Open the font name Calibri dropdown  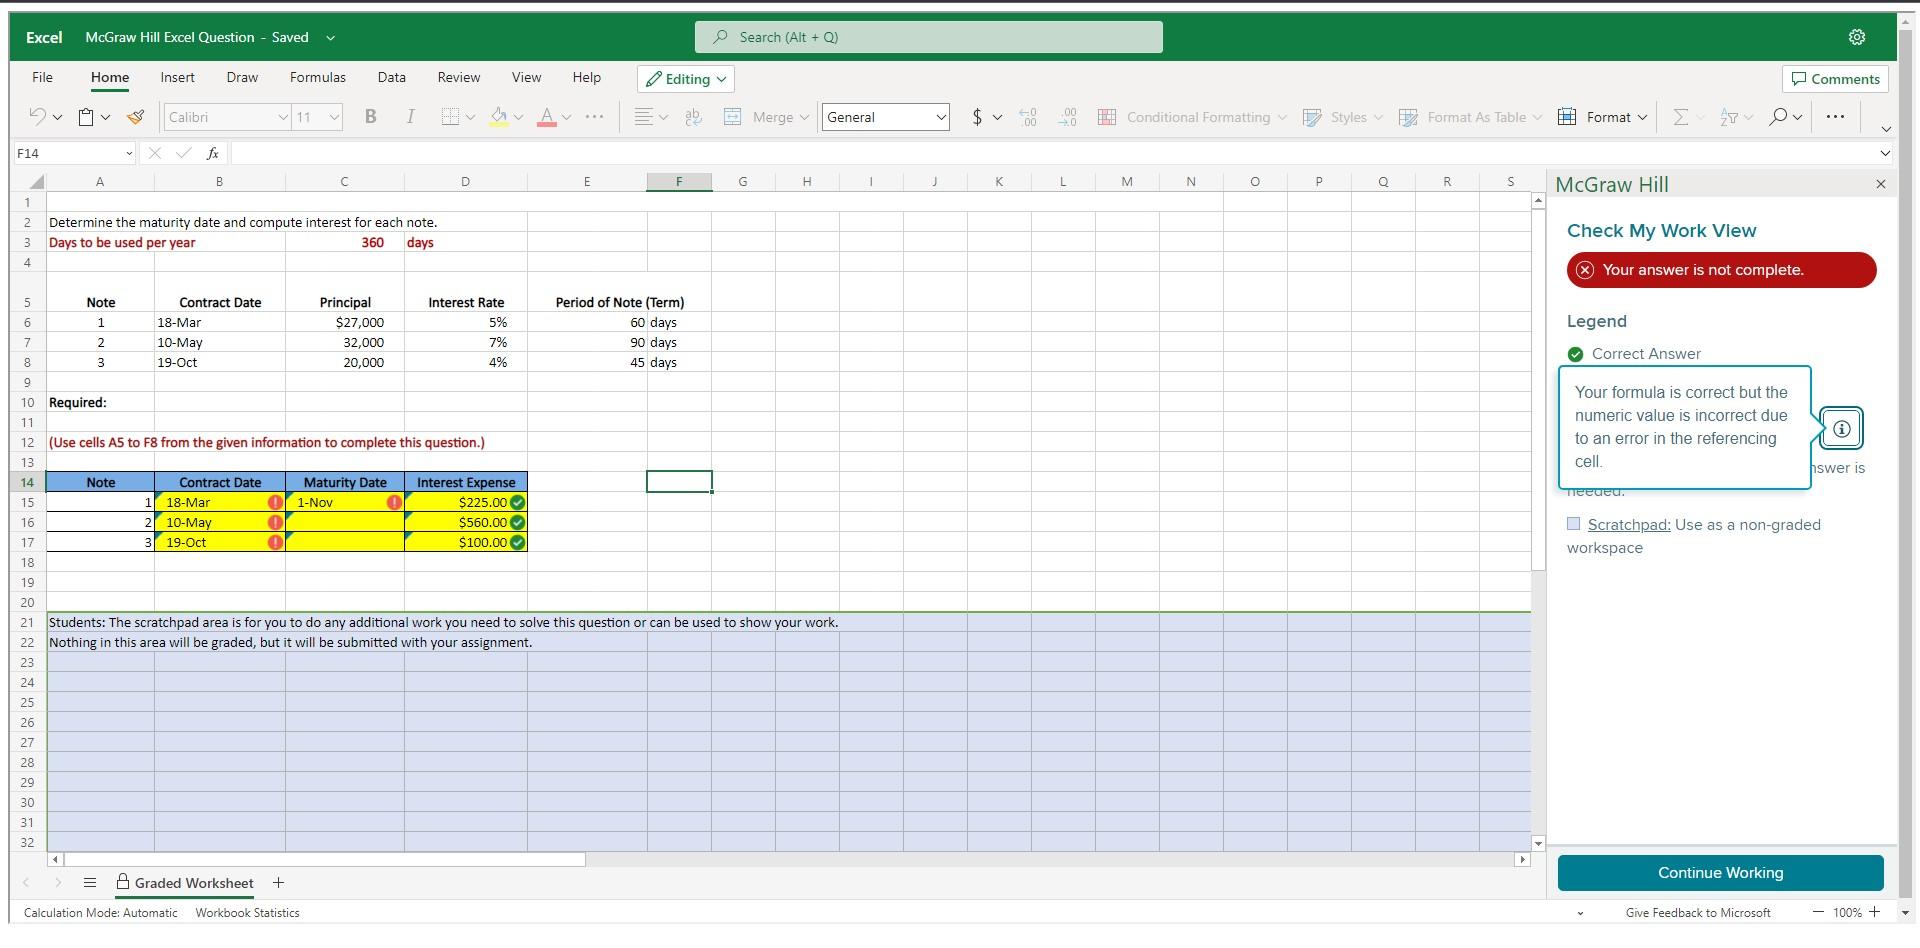(282, 117)
